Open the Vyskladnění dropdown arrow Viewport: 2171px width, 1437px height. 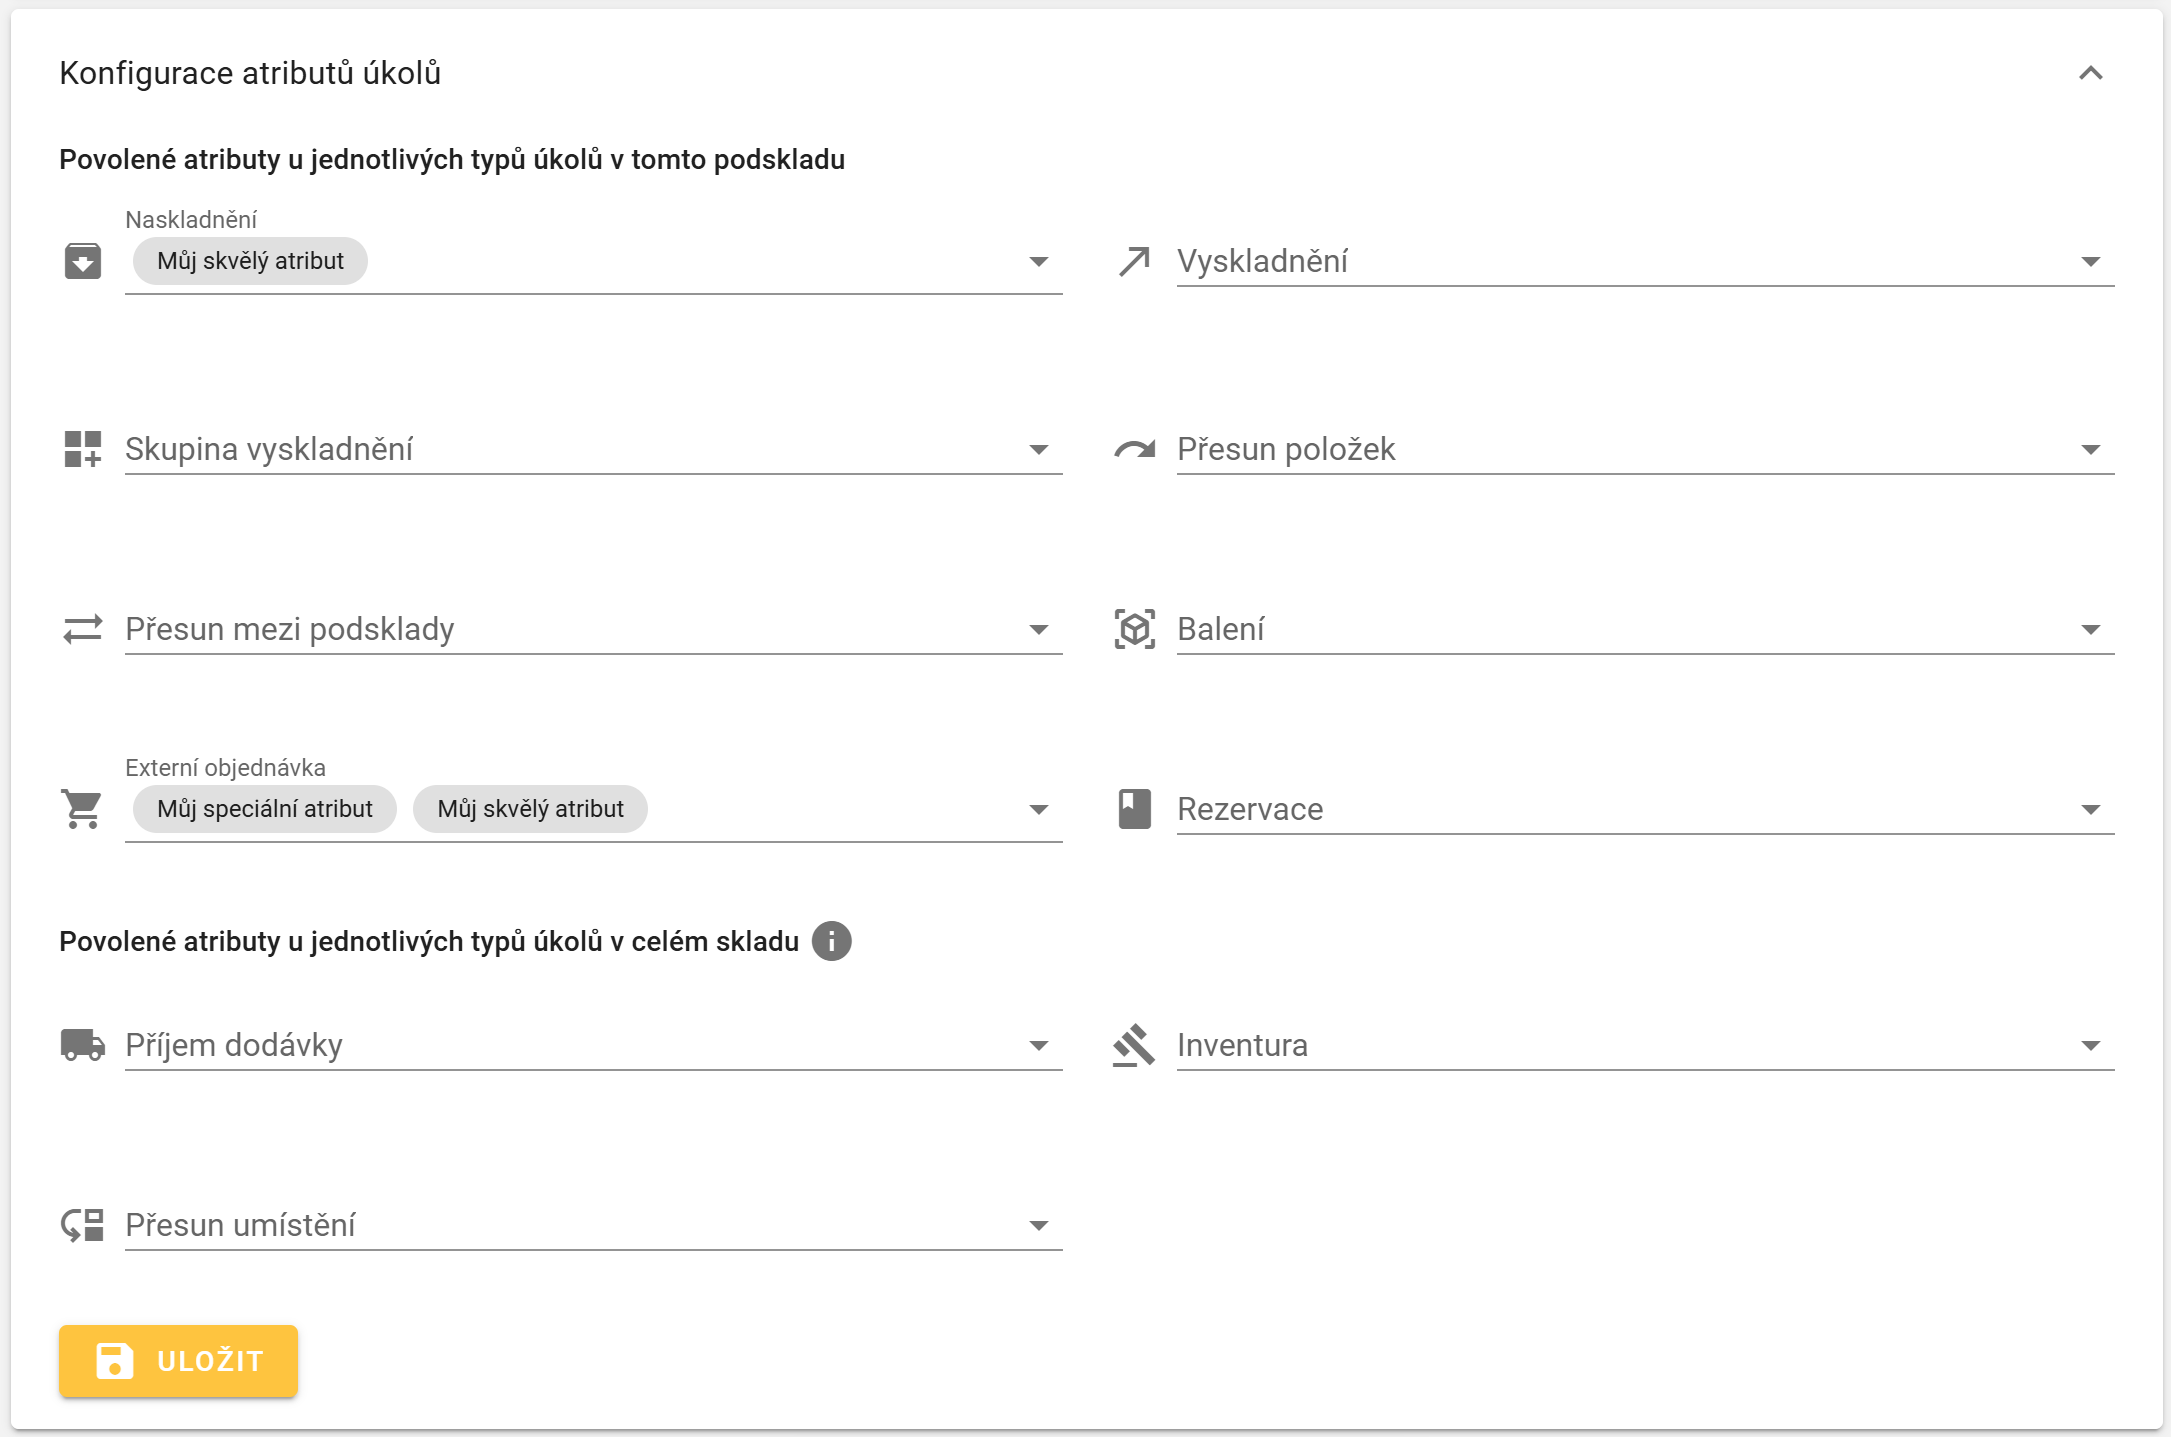[x=2090, y=261]
